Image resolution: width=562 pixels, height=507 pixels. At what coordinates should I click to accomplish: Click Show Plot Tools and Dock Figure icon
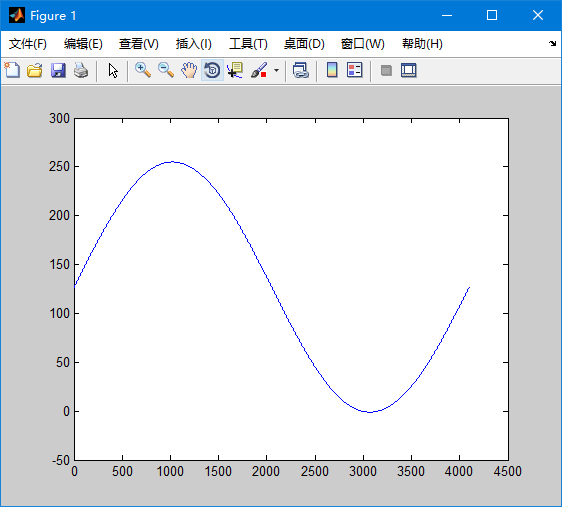tap(409, 70)
